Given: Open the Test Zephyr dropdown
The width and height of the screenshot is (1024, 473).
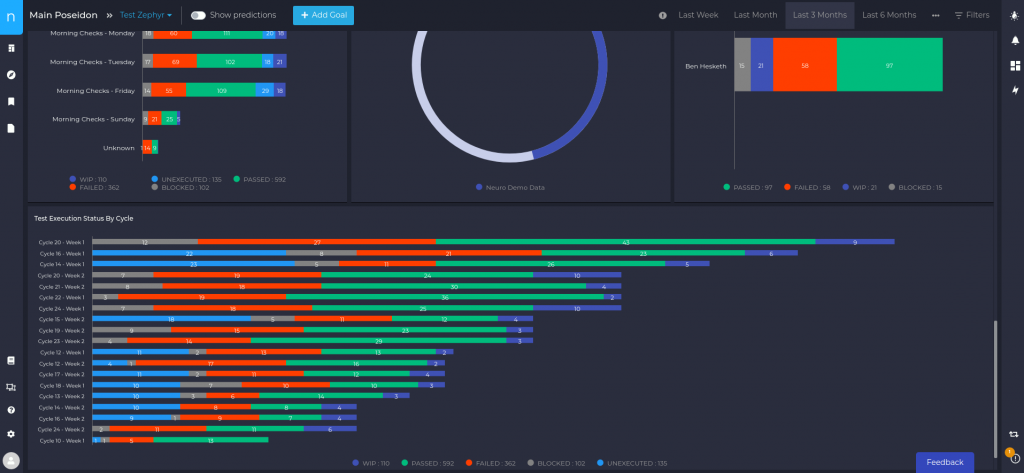Looking at the screenshot, I should coord(146,15).
